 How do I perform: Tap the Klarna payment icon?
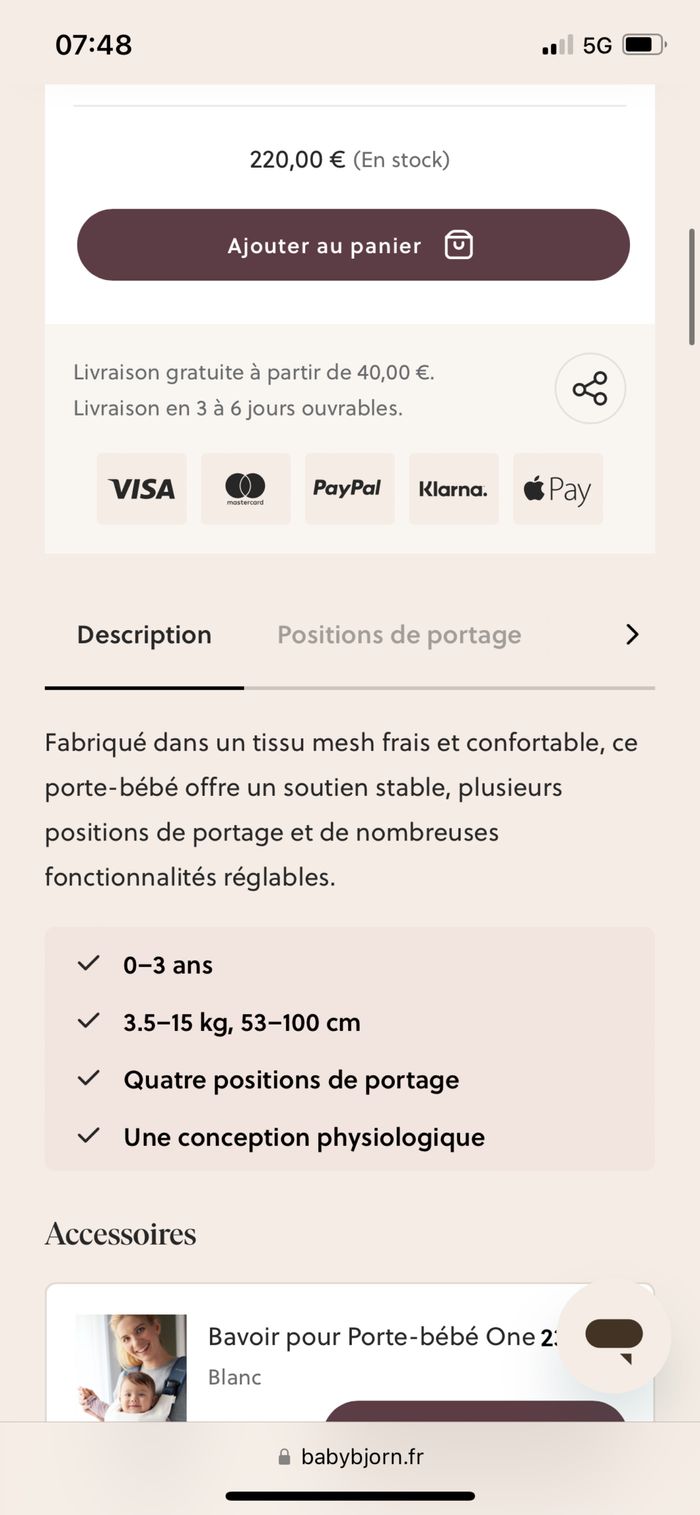tap(453, 489)
